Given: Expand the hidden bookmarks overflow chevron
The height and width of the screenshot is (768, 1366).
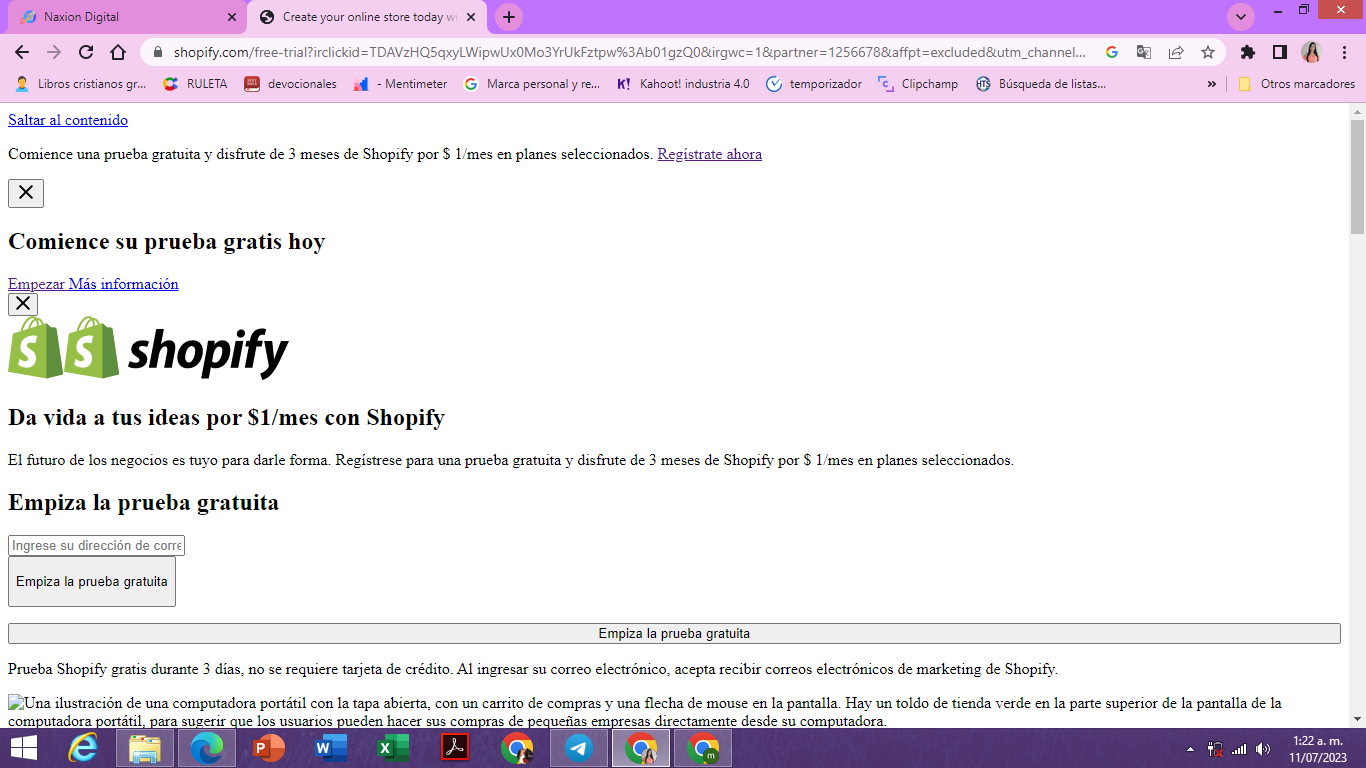Looking at the screenshot, I should tap(1212, 84).
